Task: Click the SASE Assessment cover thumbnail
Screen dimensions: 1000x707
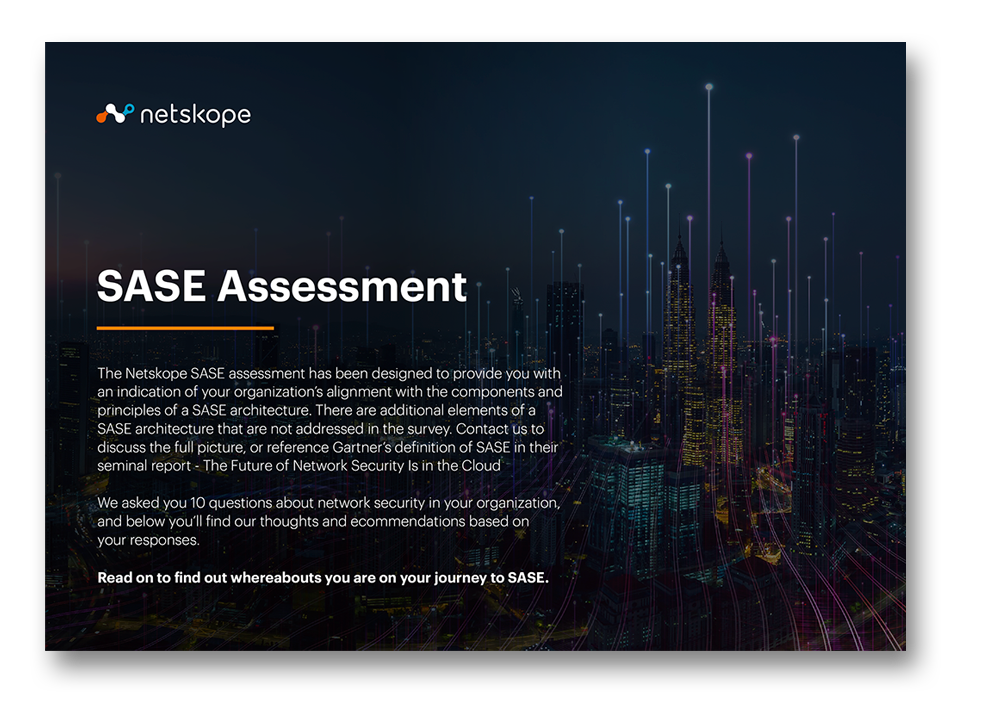Action: (475, 346)
